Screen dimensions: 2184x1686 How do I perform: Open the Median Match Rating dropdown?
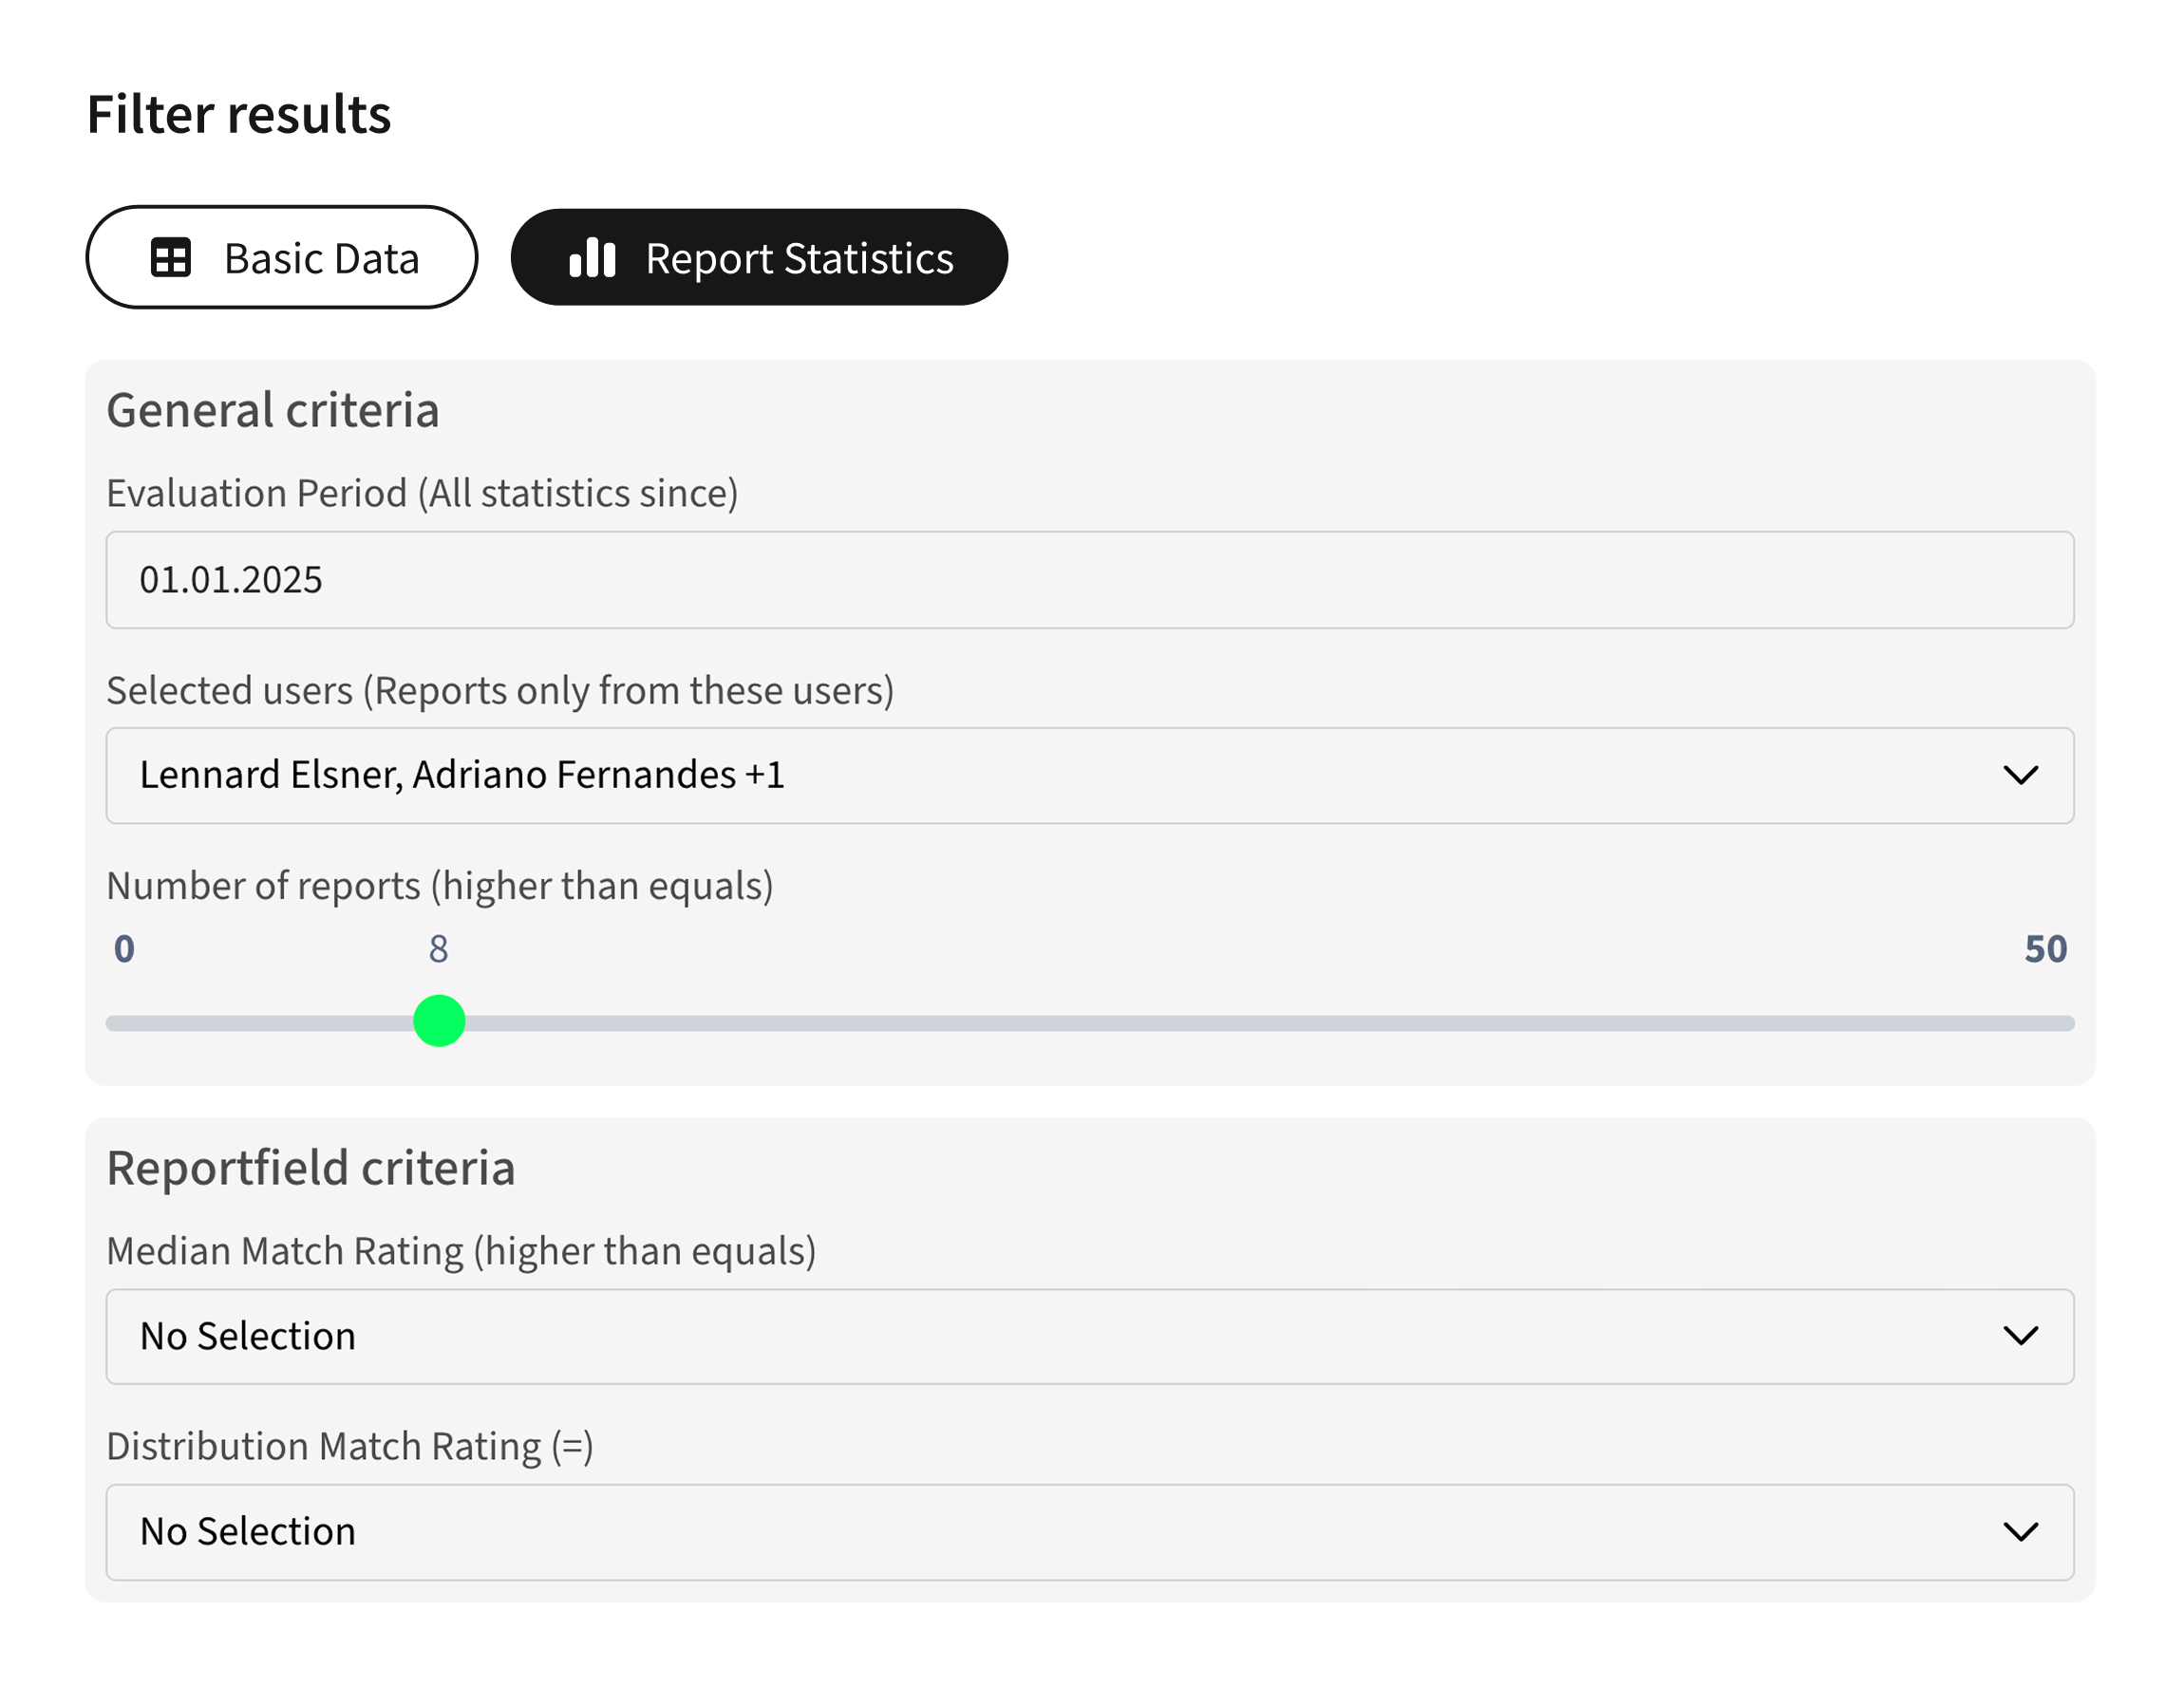[1090, 1337]
